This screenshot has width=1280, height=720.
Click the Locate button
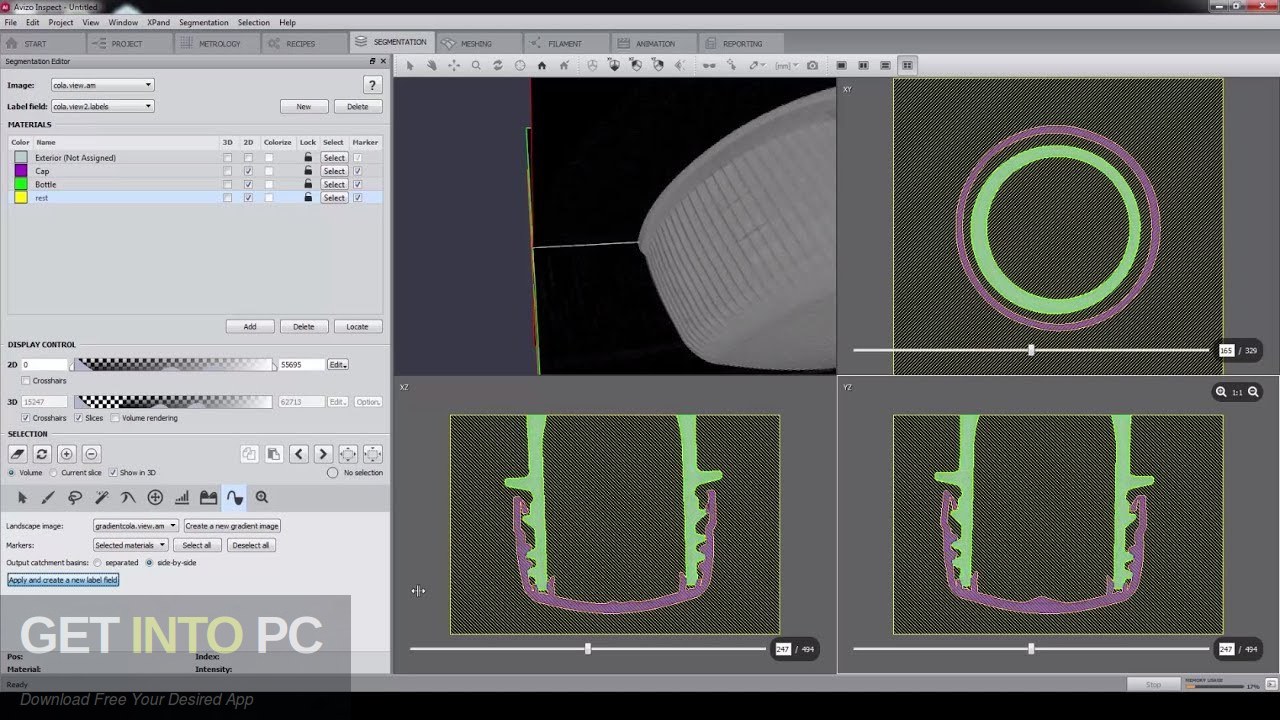point(357,326)
